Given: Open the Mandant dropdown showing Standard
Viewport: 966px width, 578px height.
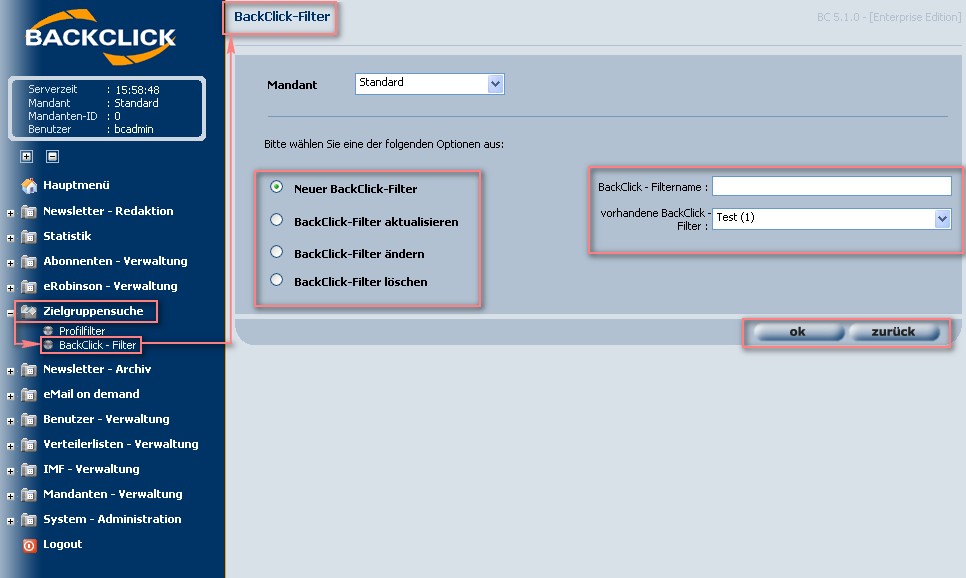Looking at the screenshot, I should [429, 84].
